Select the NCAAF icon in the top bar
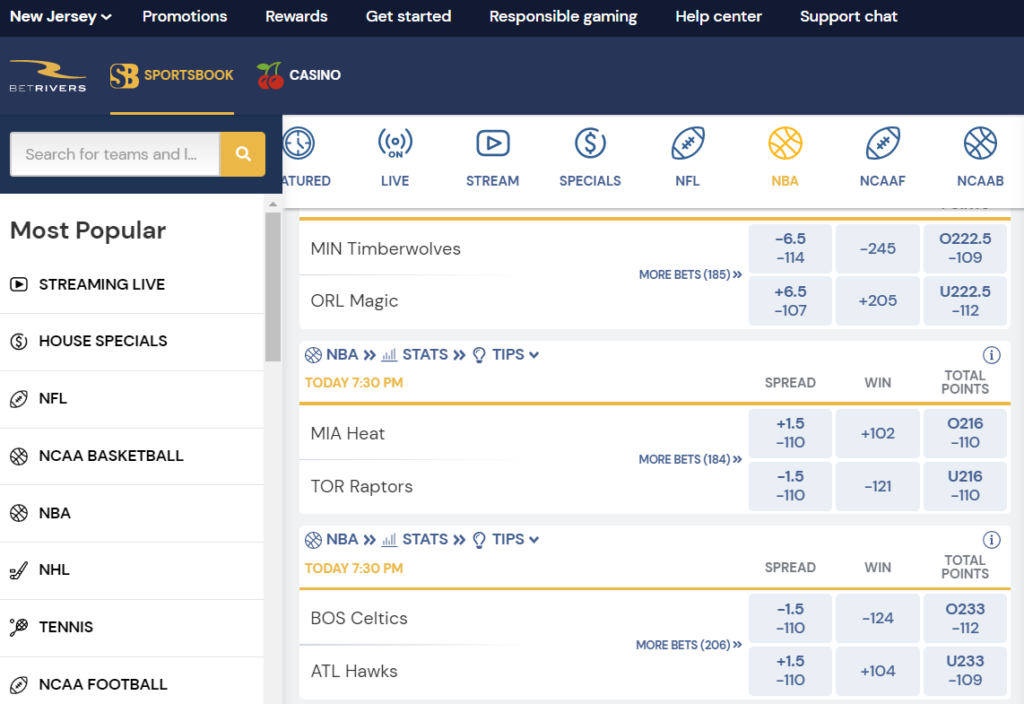 click(882, 143)
